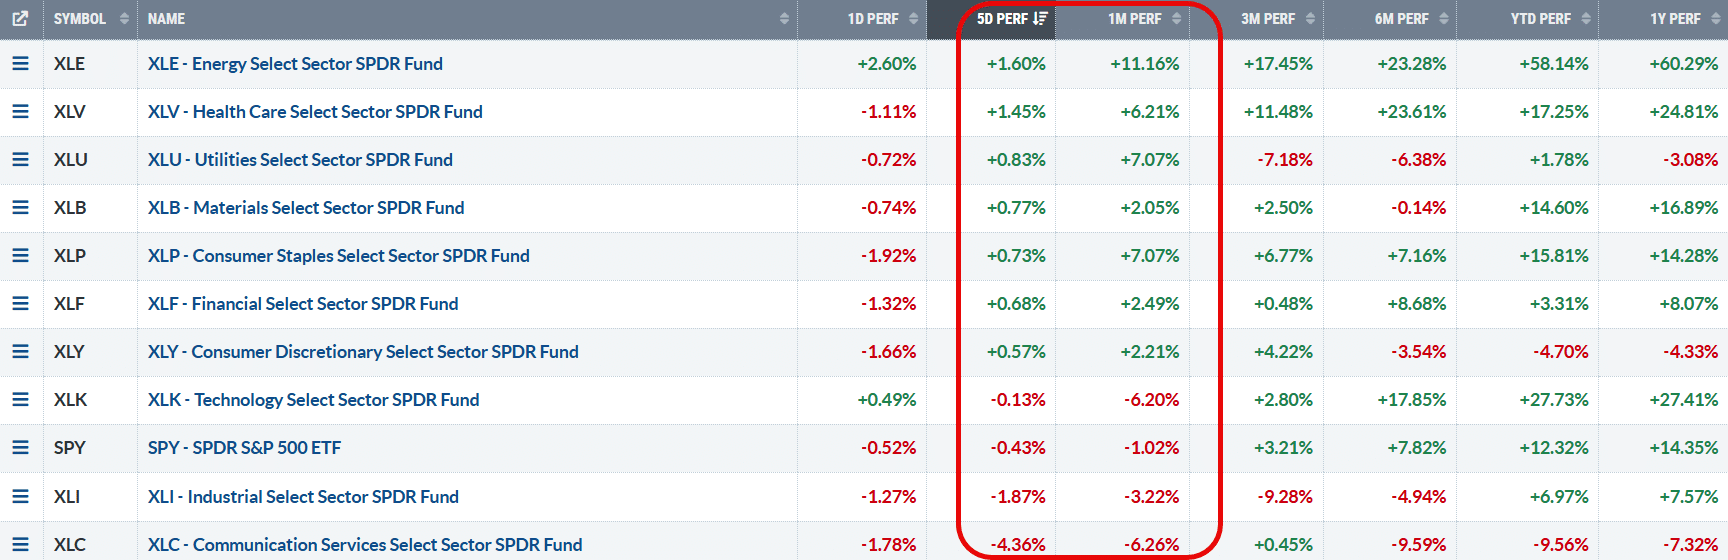Click the -7.18% 3M value for XLU
The height and width of the screenshot is (560, 1728).
(1285, 160)
